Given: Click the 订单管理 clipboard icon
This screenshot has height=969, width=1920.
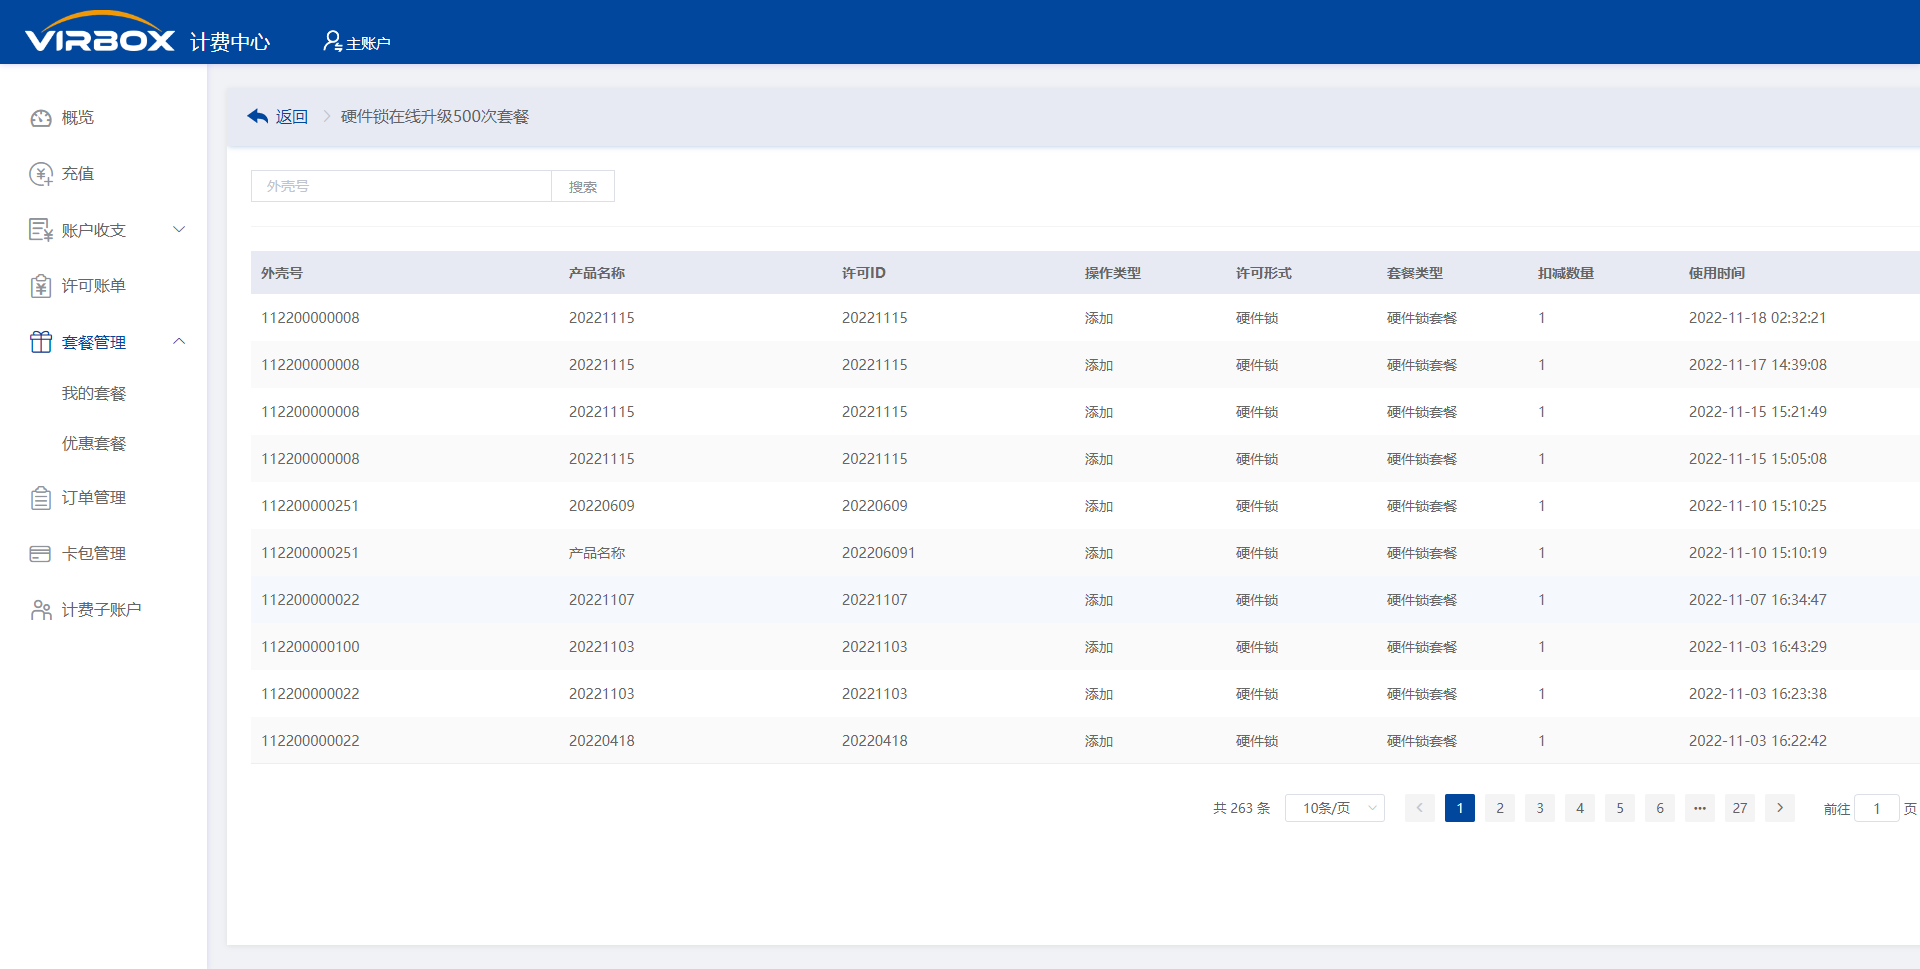Looking at the screenshot, I should pyautogui.click(x=41, y=498).
